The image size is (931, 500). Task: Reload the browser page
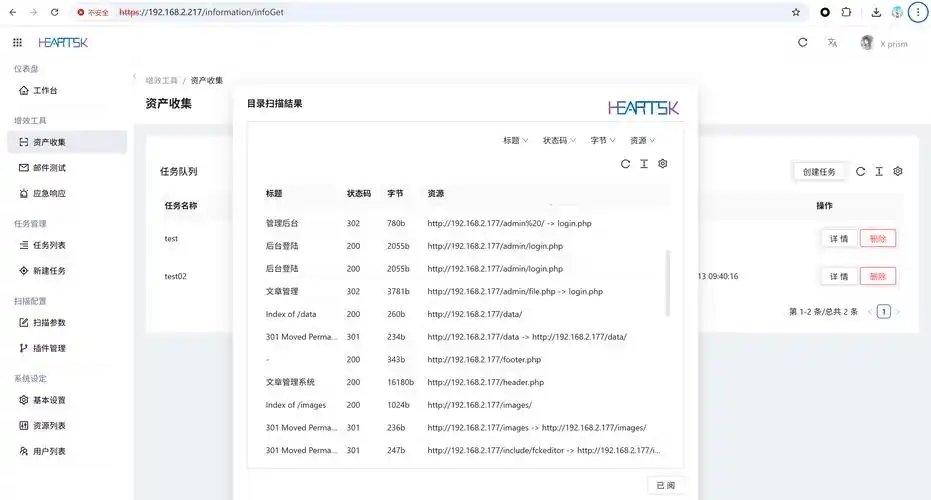[x=54, y=12]
